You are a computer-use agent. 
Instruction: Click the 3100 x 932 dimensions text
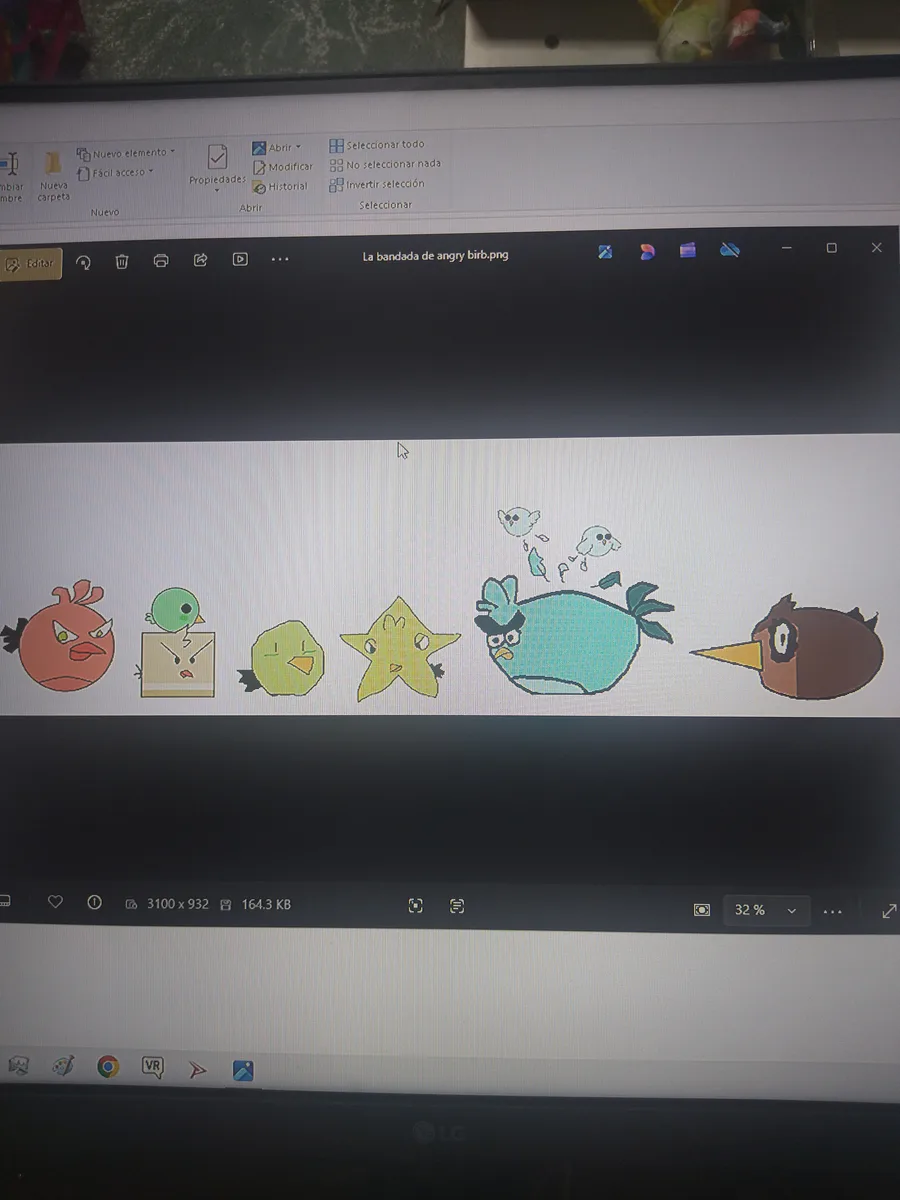point(177,904)
